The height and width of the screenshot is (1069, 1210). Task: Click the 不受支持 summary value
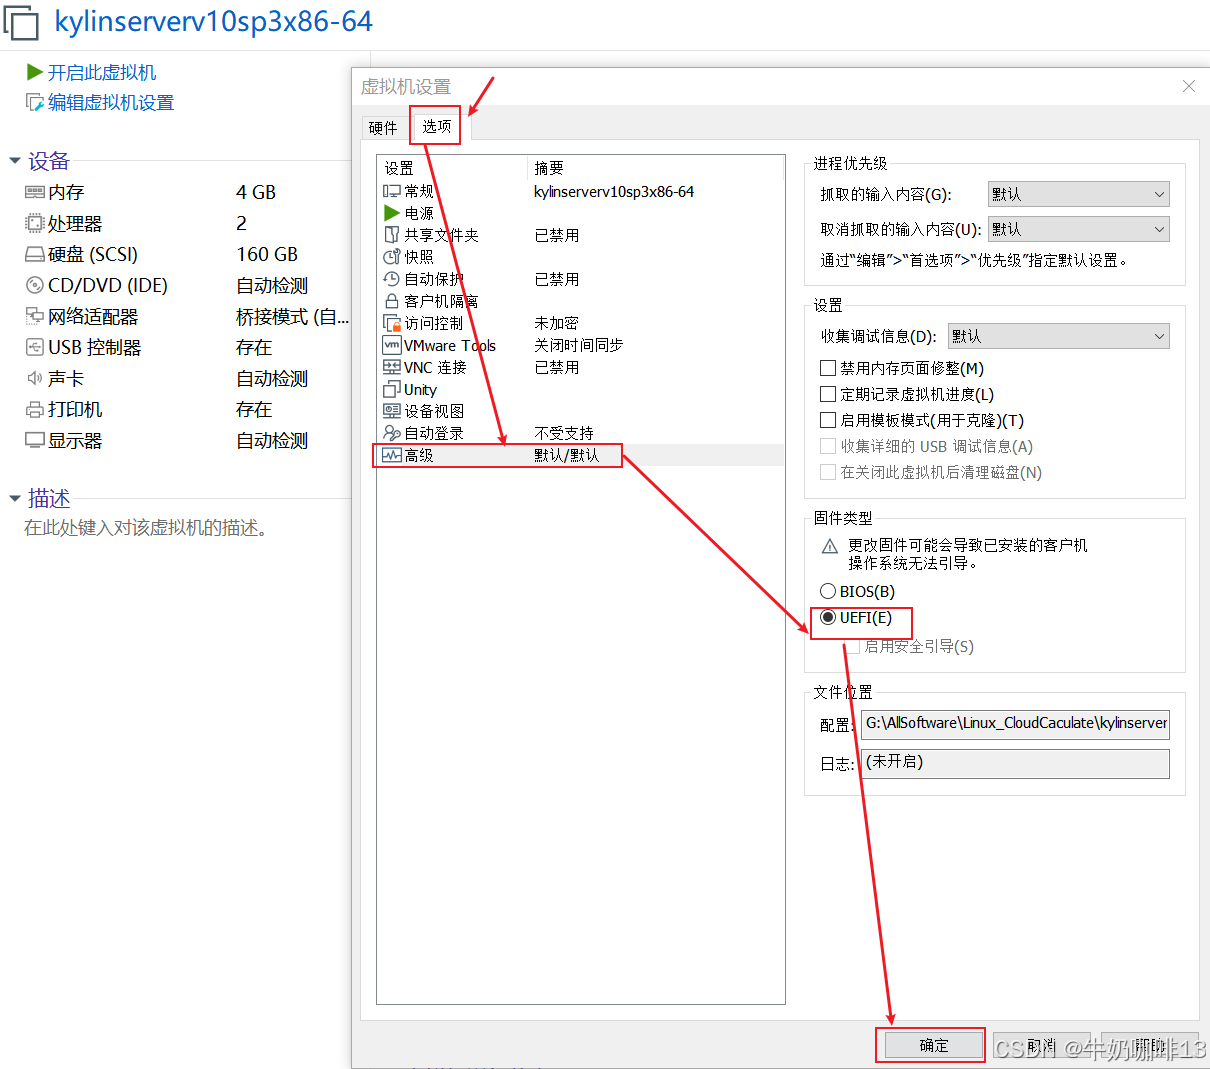(x=564, y=433)
